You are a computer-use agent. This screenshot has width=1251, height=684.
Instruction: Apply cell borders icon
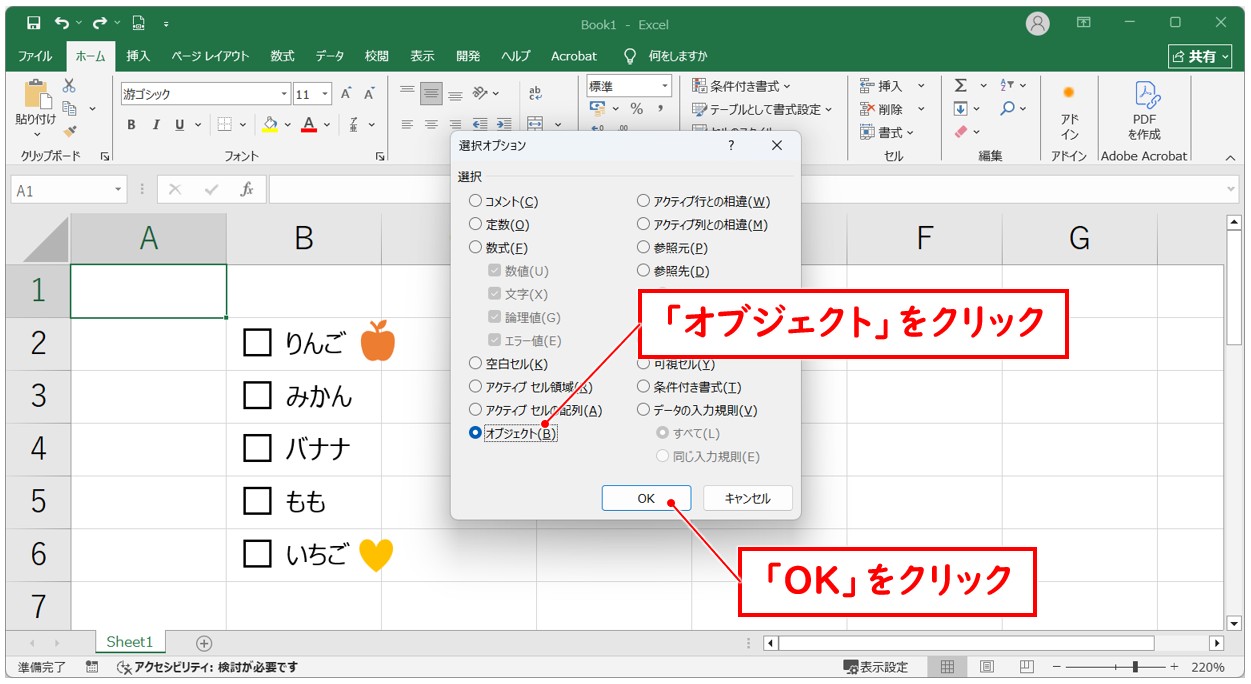tap(224, 125)
